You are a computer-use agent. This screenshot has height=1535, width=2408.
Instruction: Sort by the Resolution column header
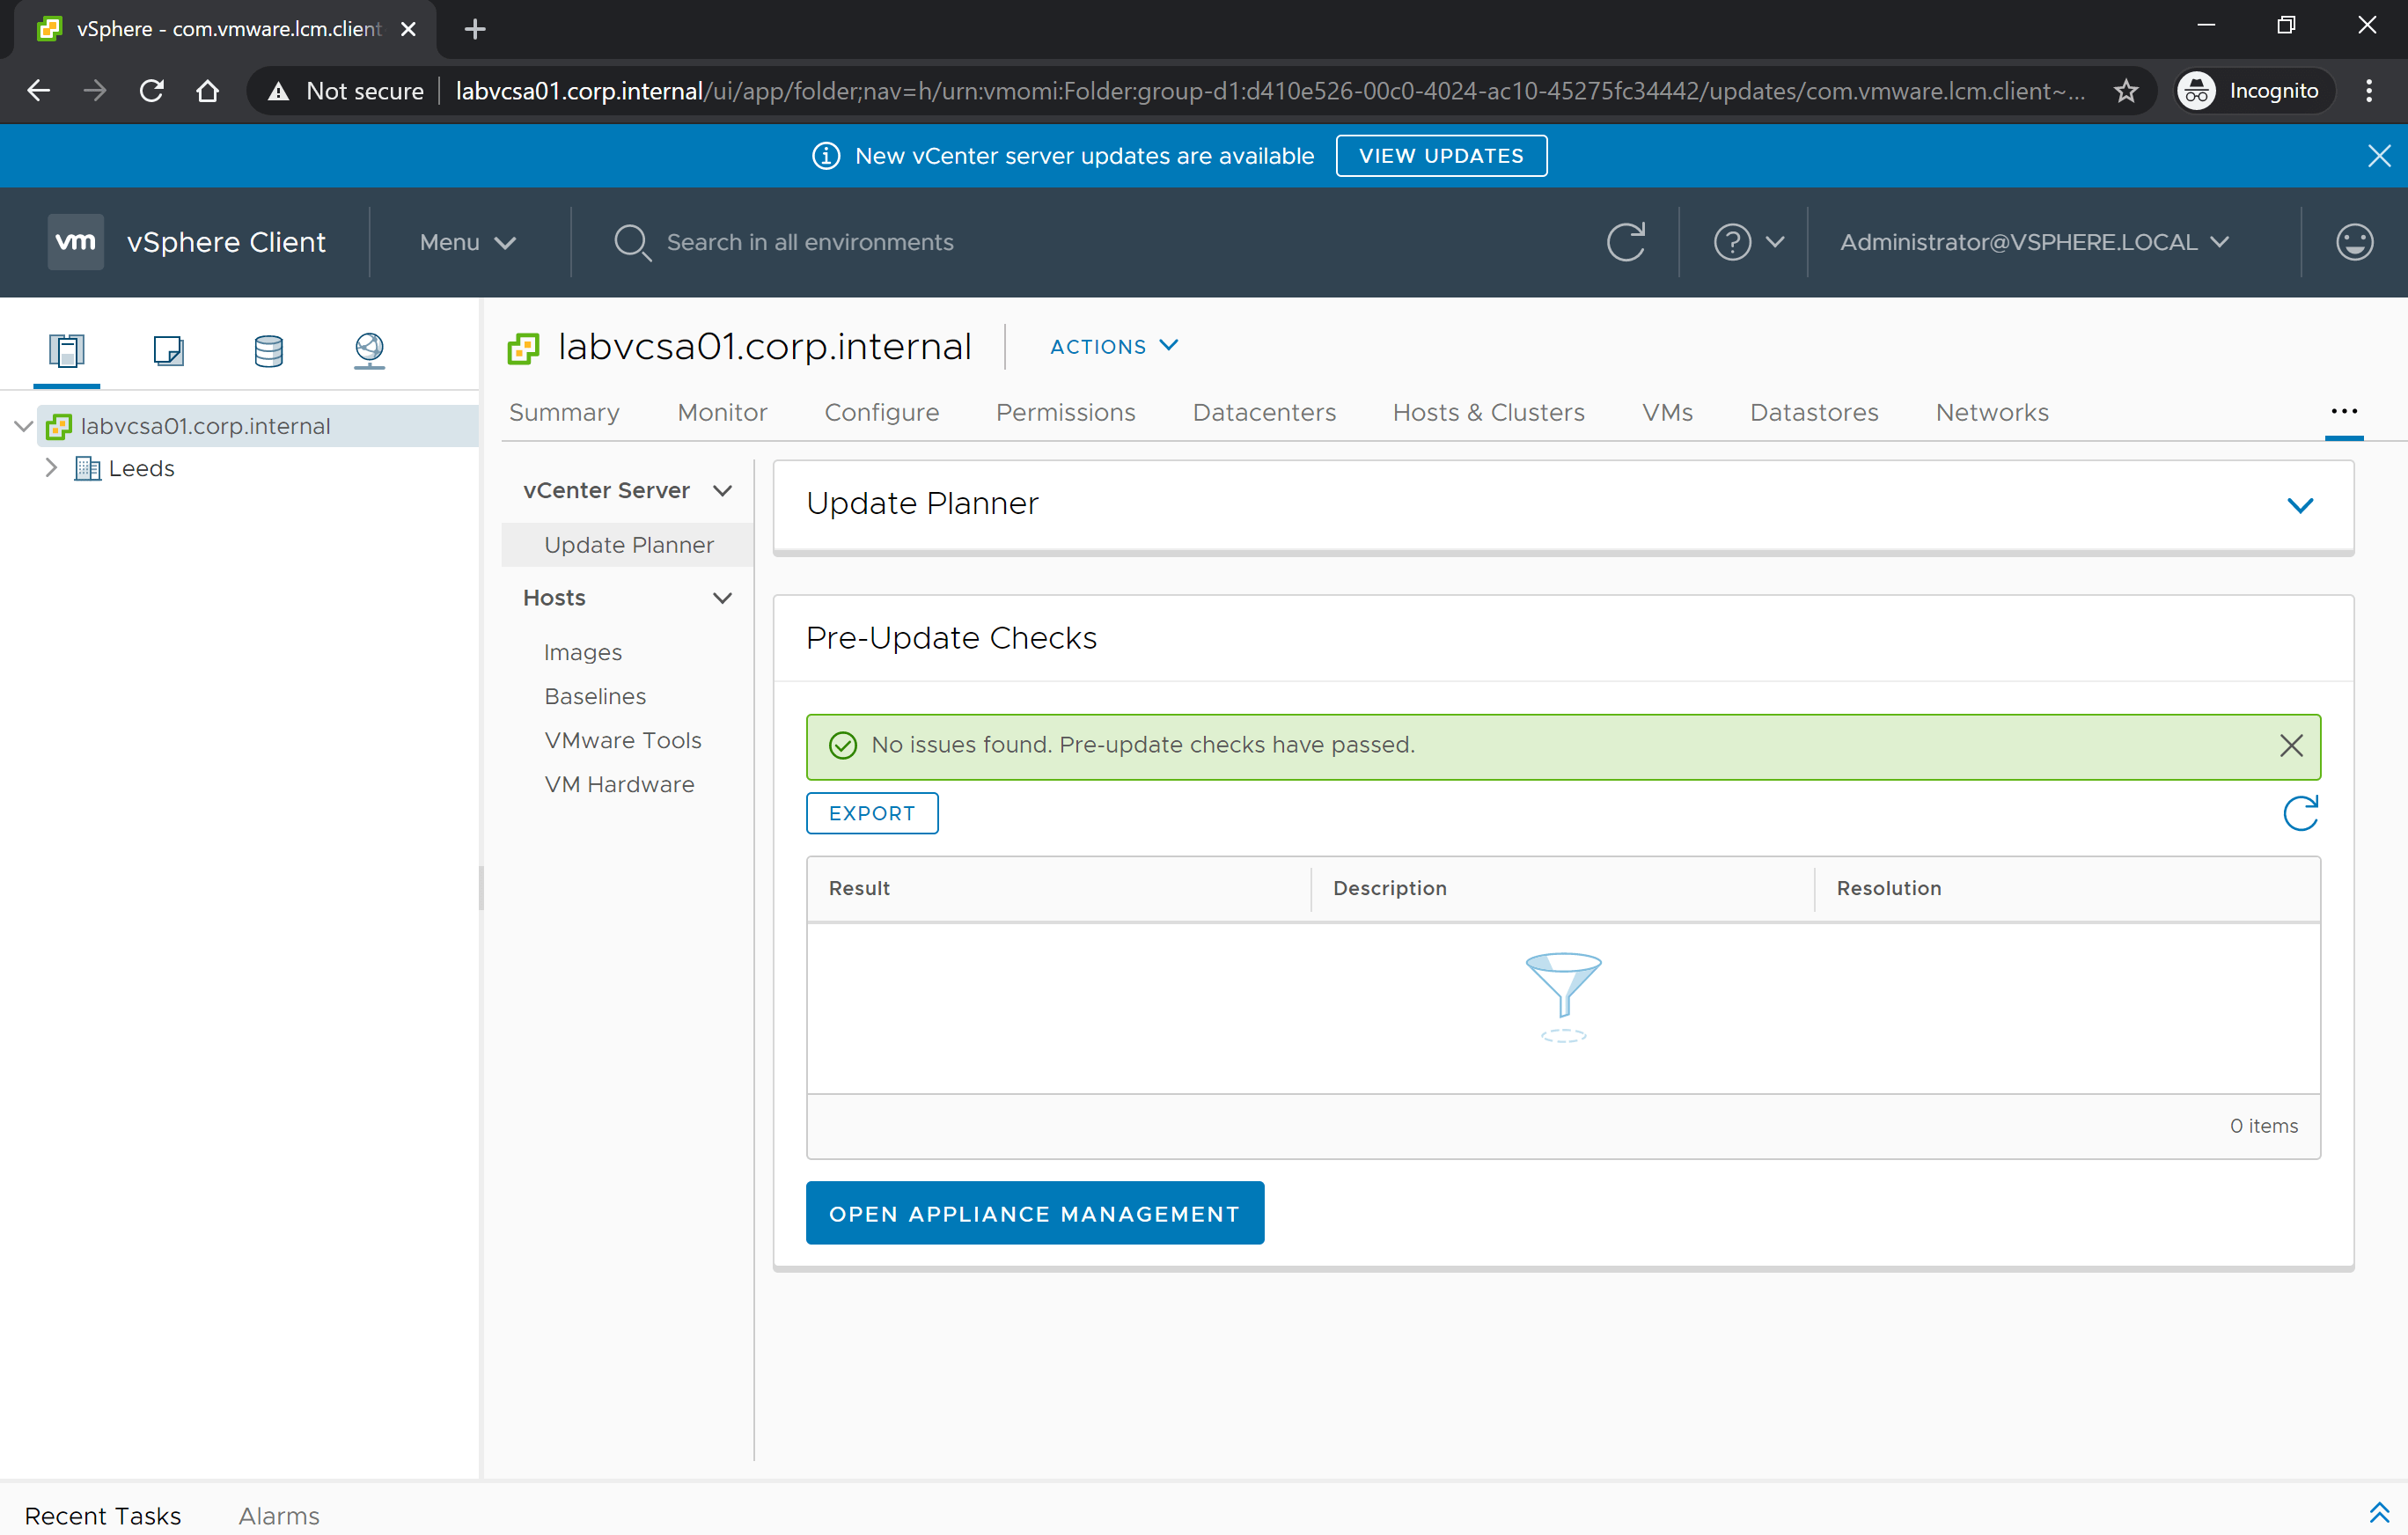point(1888,888)
